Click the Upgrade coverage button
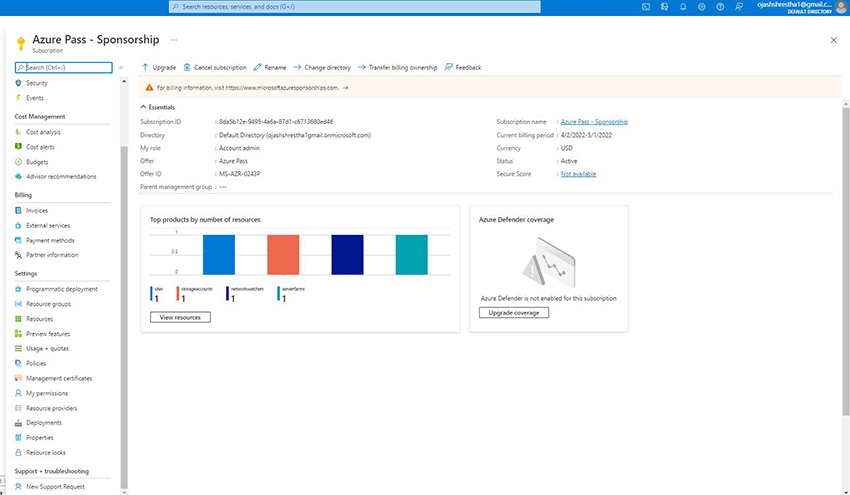This screenshot has height=495, width=850. (x=514, y=313)
